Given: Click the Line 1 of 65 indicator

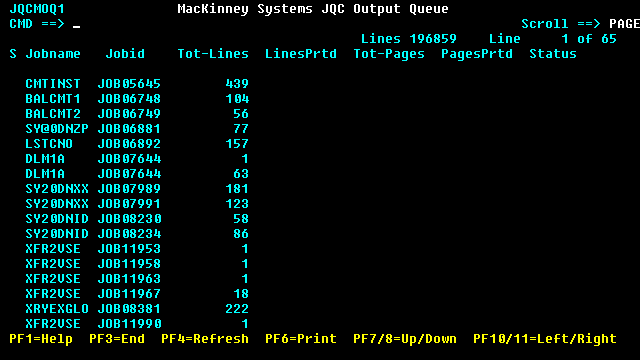Looking at the screenshot, I should [553, 39].
